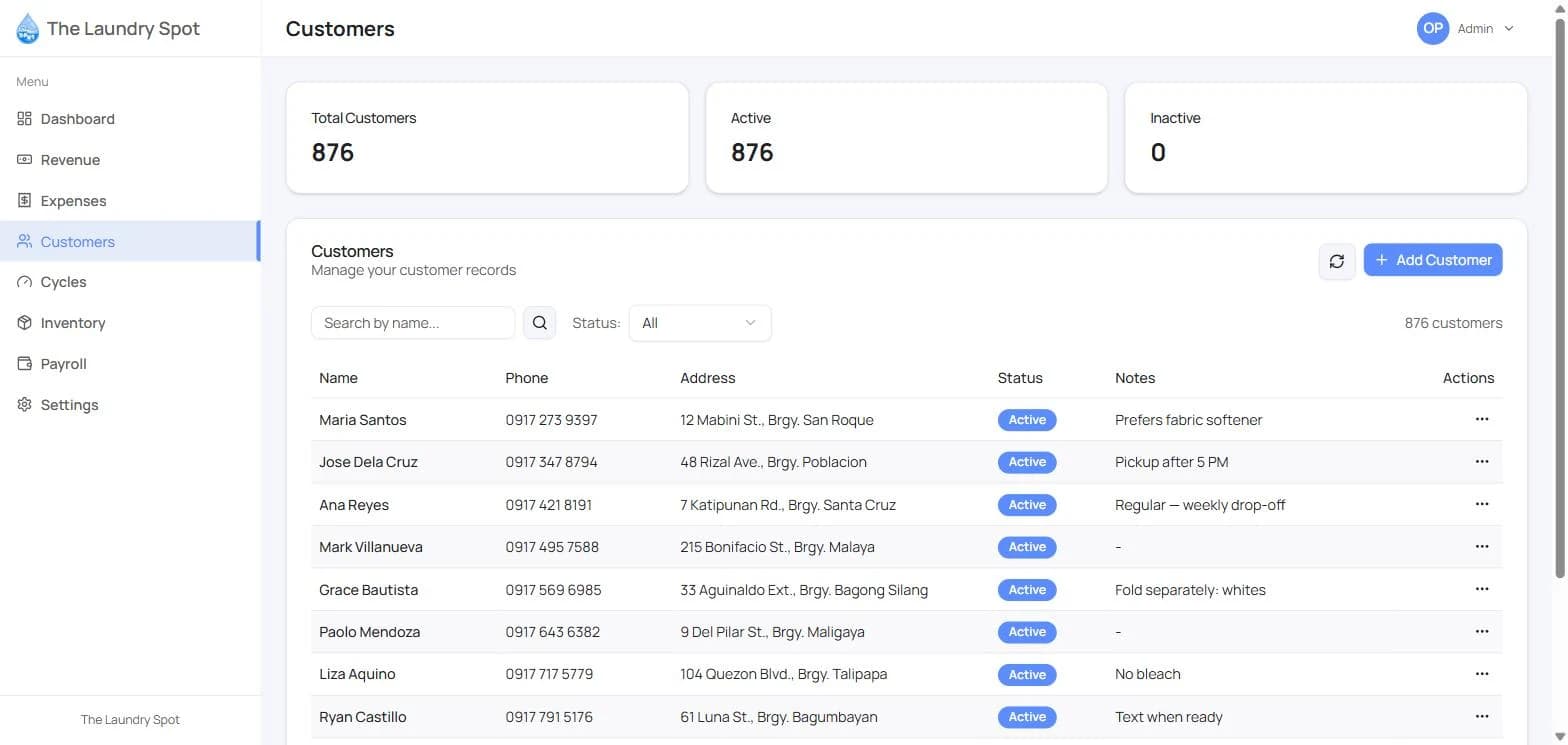Click the Total Customers card

[487, 138]
